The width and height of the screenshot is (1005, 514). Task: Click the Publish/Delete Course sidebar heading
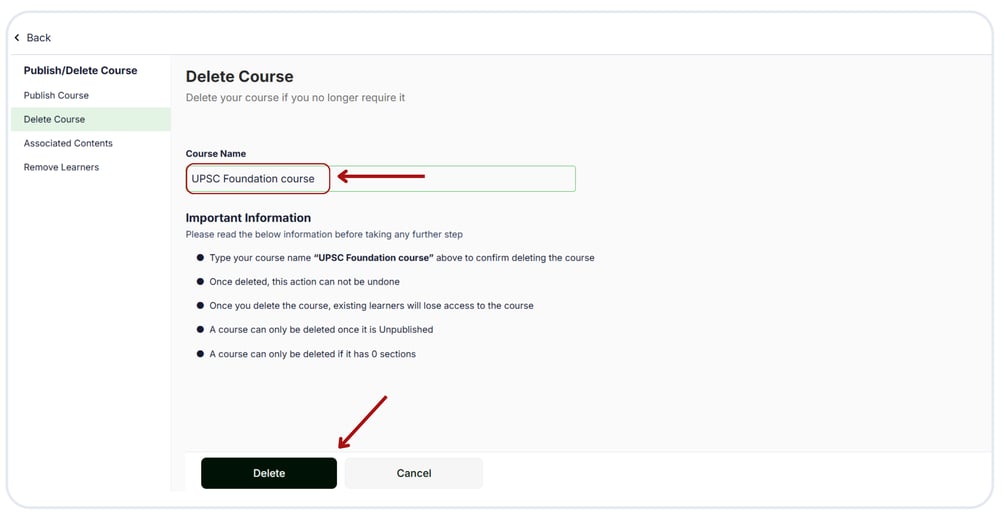click(x=80, y=70)
